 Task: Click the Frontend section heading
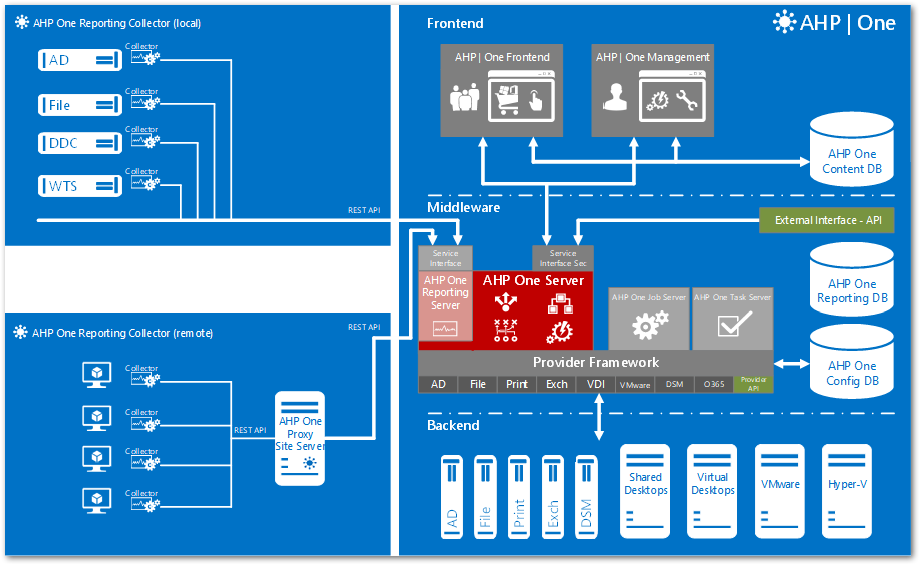point(455,23)
